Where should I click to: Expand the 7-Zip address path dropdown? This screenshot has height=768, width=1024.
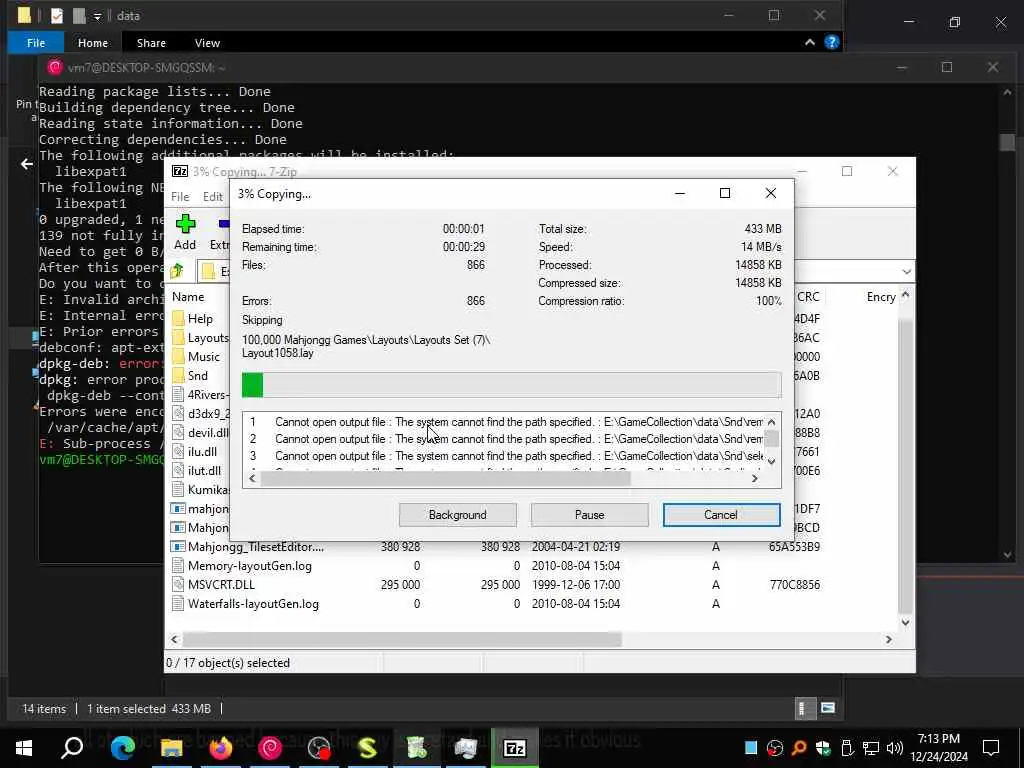(x=906, y=272)
